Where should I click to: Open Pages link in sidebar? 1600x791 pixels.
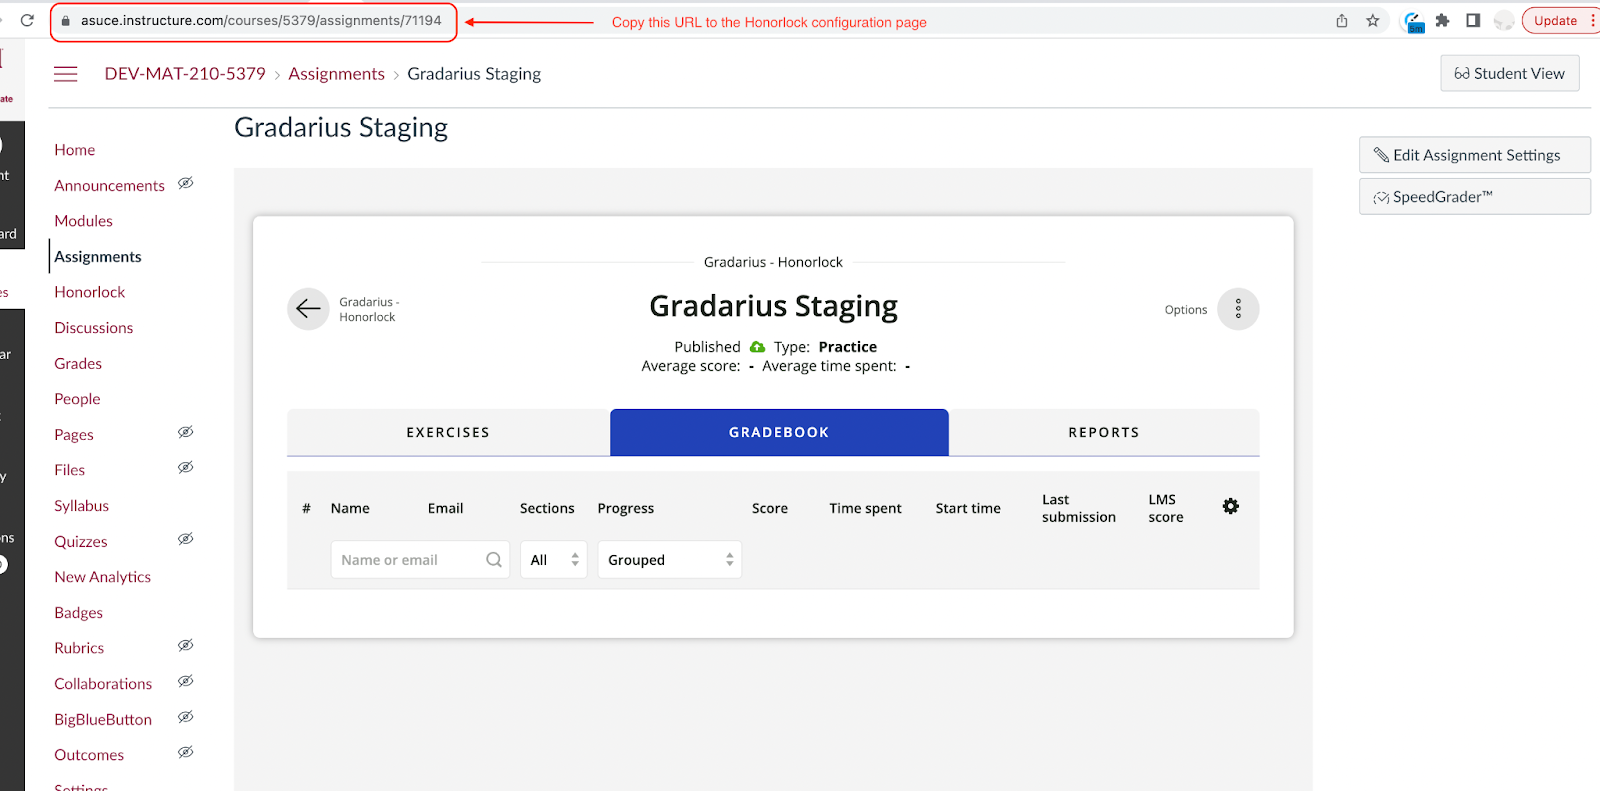click(74, 435)
